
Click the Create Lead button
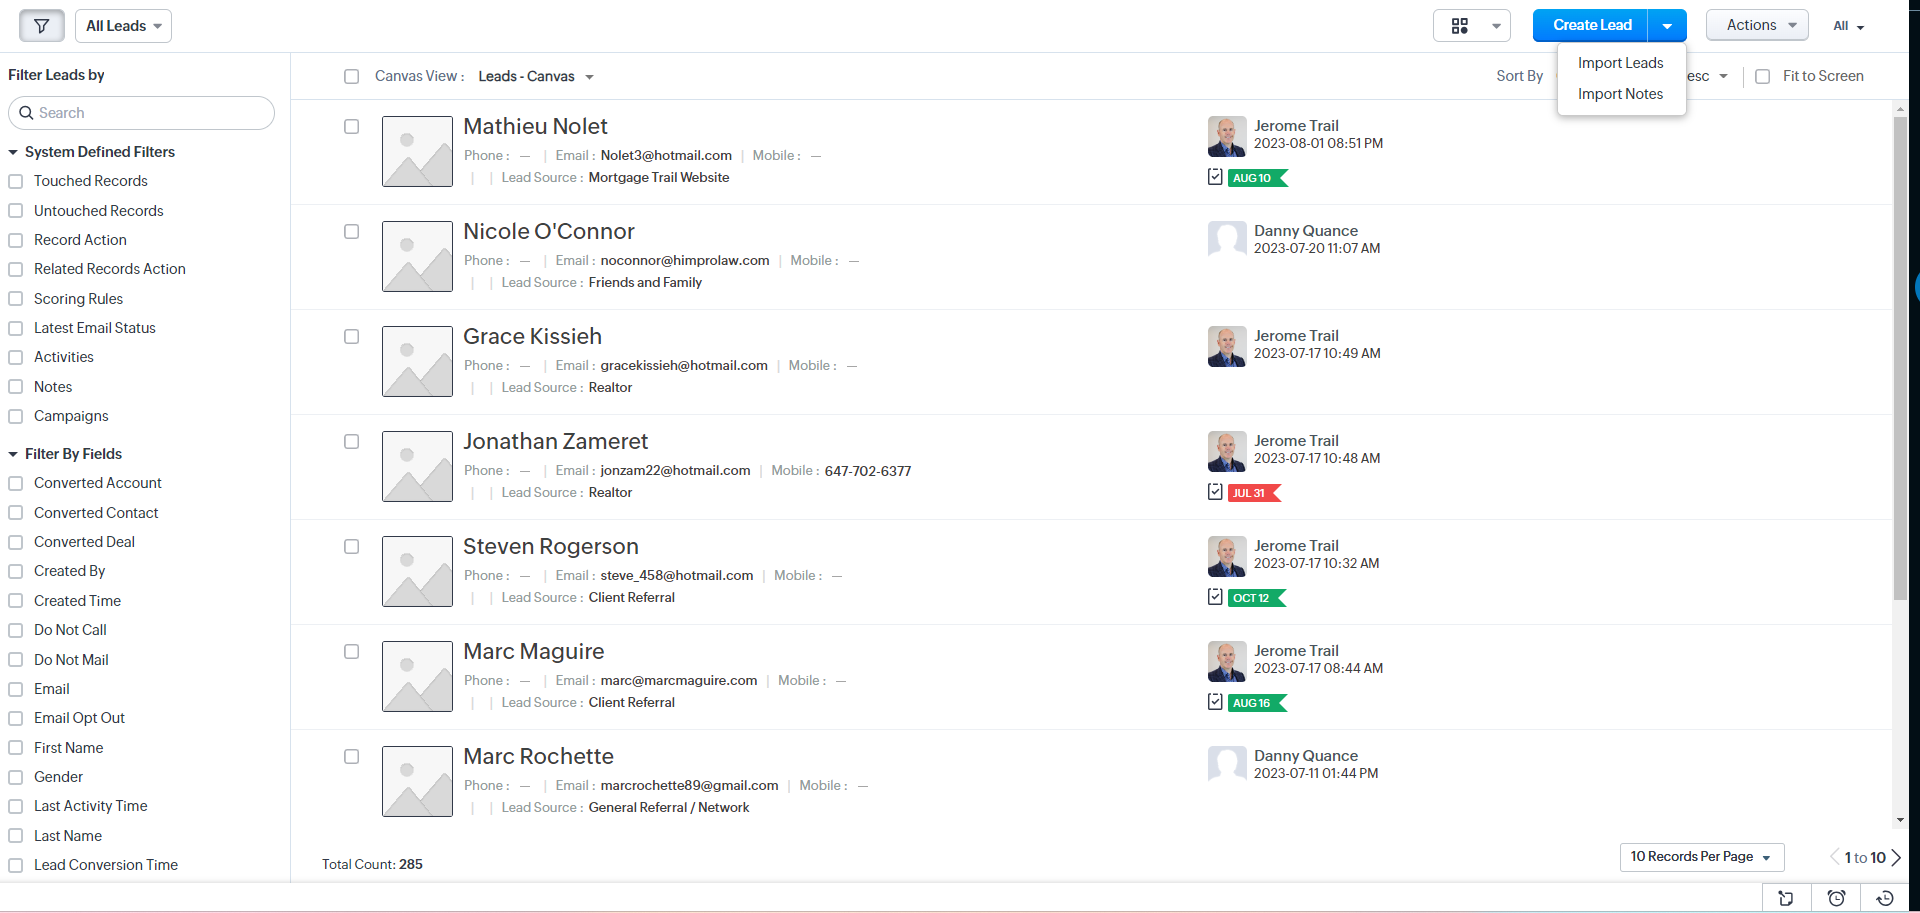click(1591, 26)
